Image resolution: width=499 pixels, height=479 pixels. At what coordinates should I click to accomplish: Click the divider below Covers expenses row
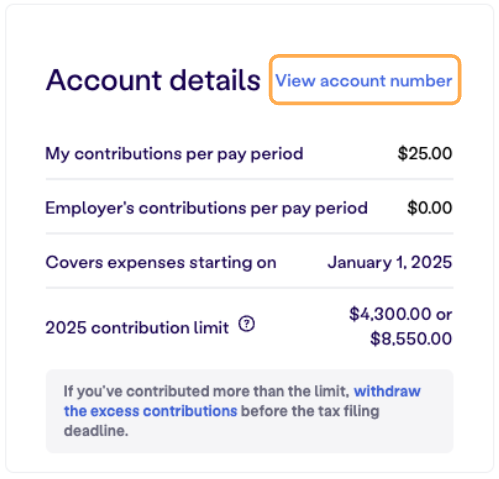(x=249, y=288)
